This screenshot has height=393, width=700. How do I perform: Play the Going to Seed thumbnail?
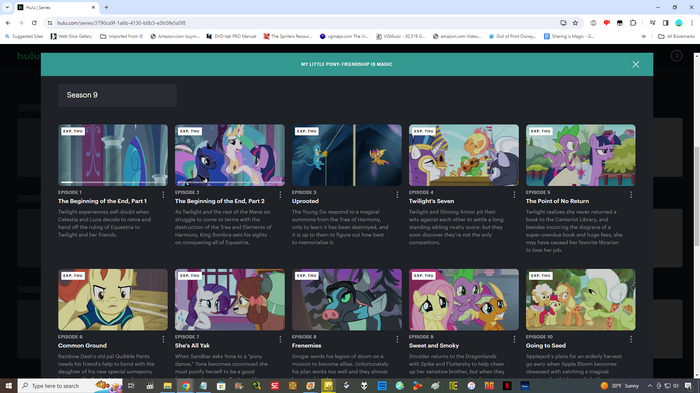click(x=581, y=300)
